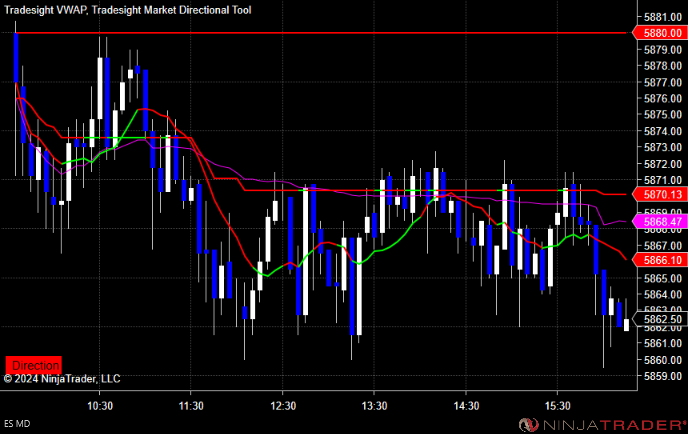This screenshot has width=688, height=434.
Task: Click the NinjaTrader logo icon
Action: pos(528,424)
